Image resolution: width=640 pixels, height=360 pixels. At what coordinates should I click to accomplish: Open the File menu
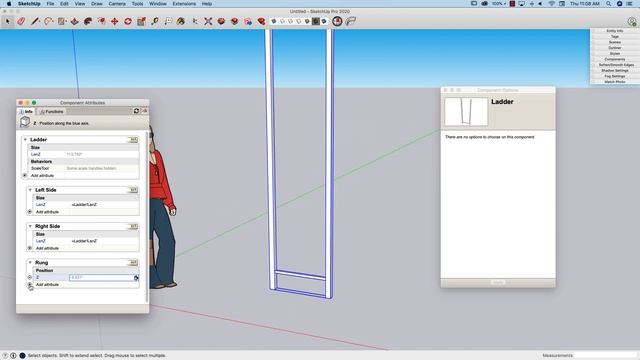(50, 4)
